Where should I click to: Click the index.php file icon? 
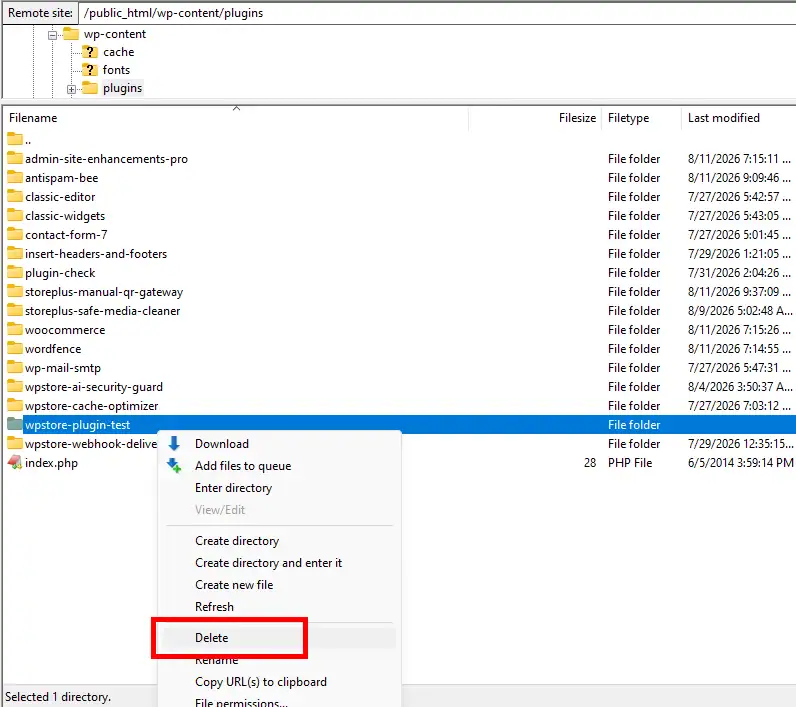click(x=15, y=462)
